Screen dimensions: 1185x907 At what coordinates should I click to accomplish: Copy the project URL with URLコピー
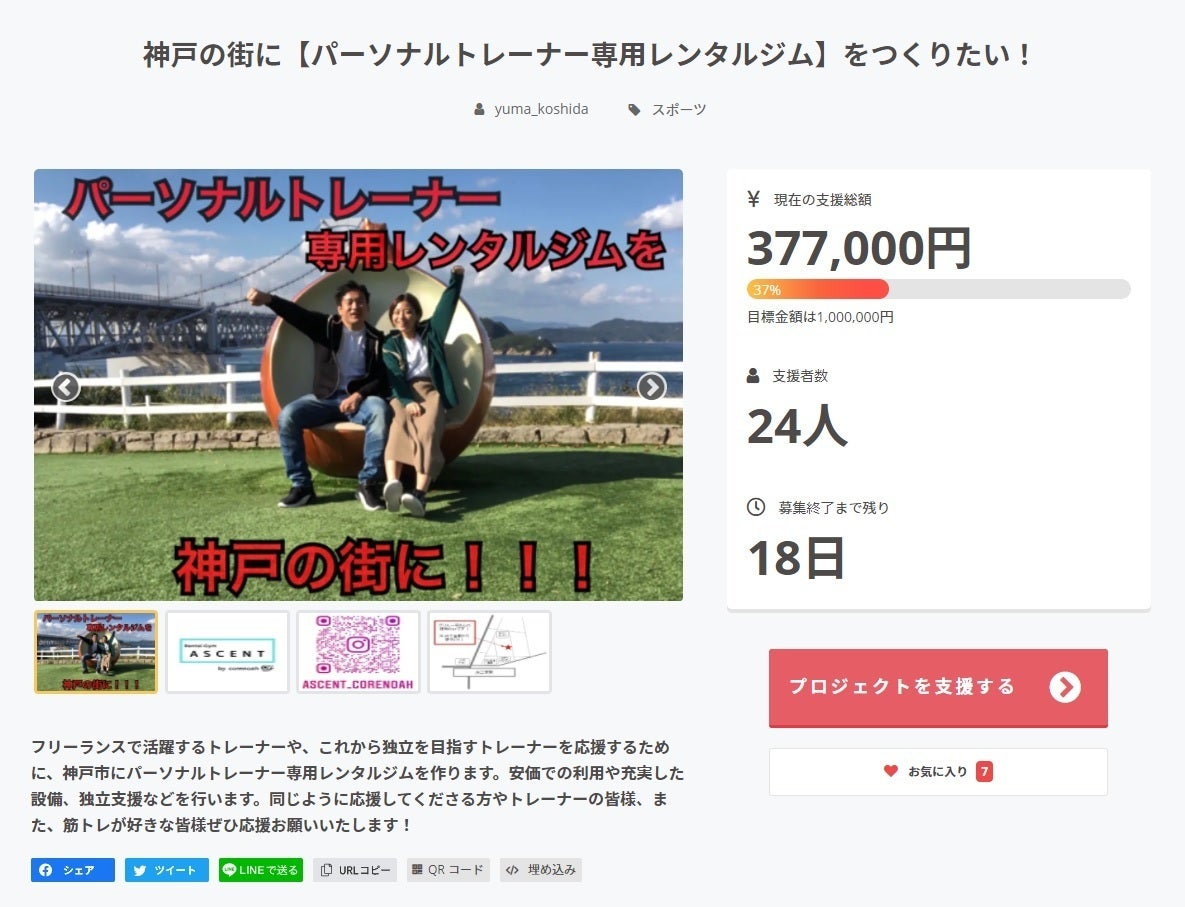point(355,870)
